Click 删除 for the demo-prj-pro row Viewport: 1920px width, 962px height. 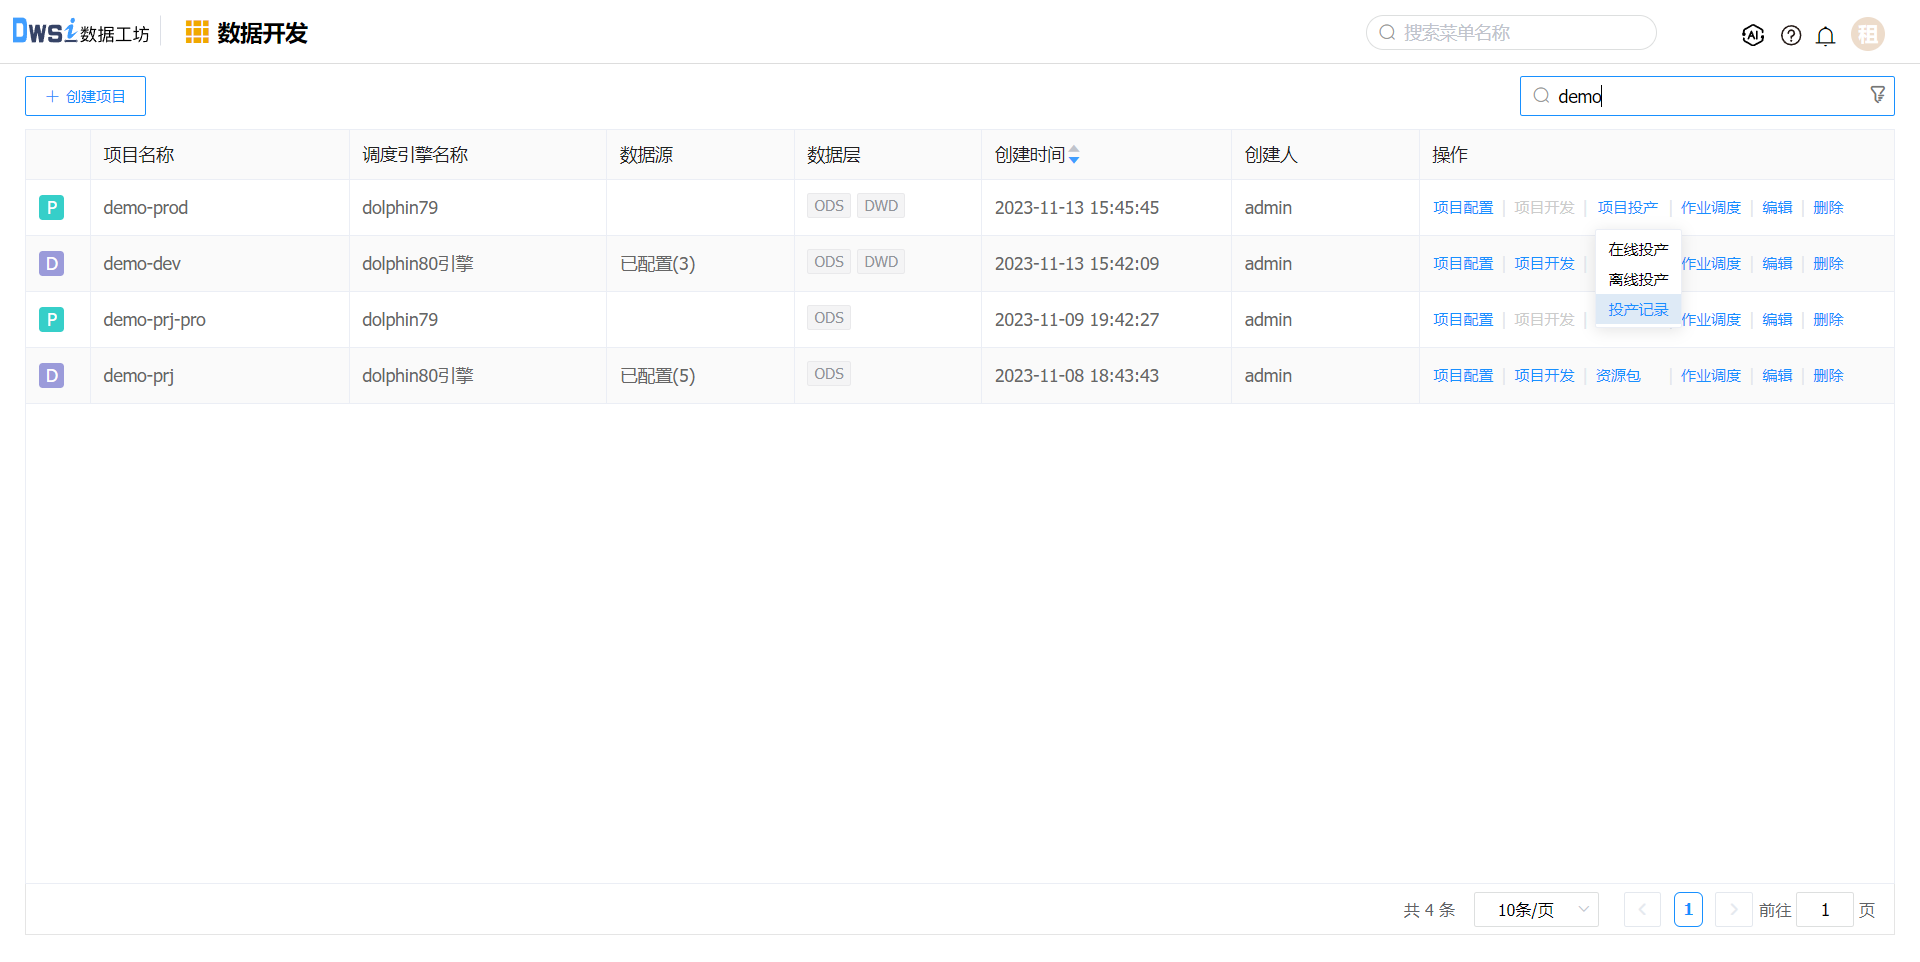pos(1828,320)
